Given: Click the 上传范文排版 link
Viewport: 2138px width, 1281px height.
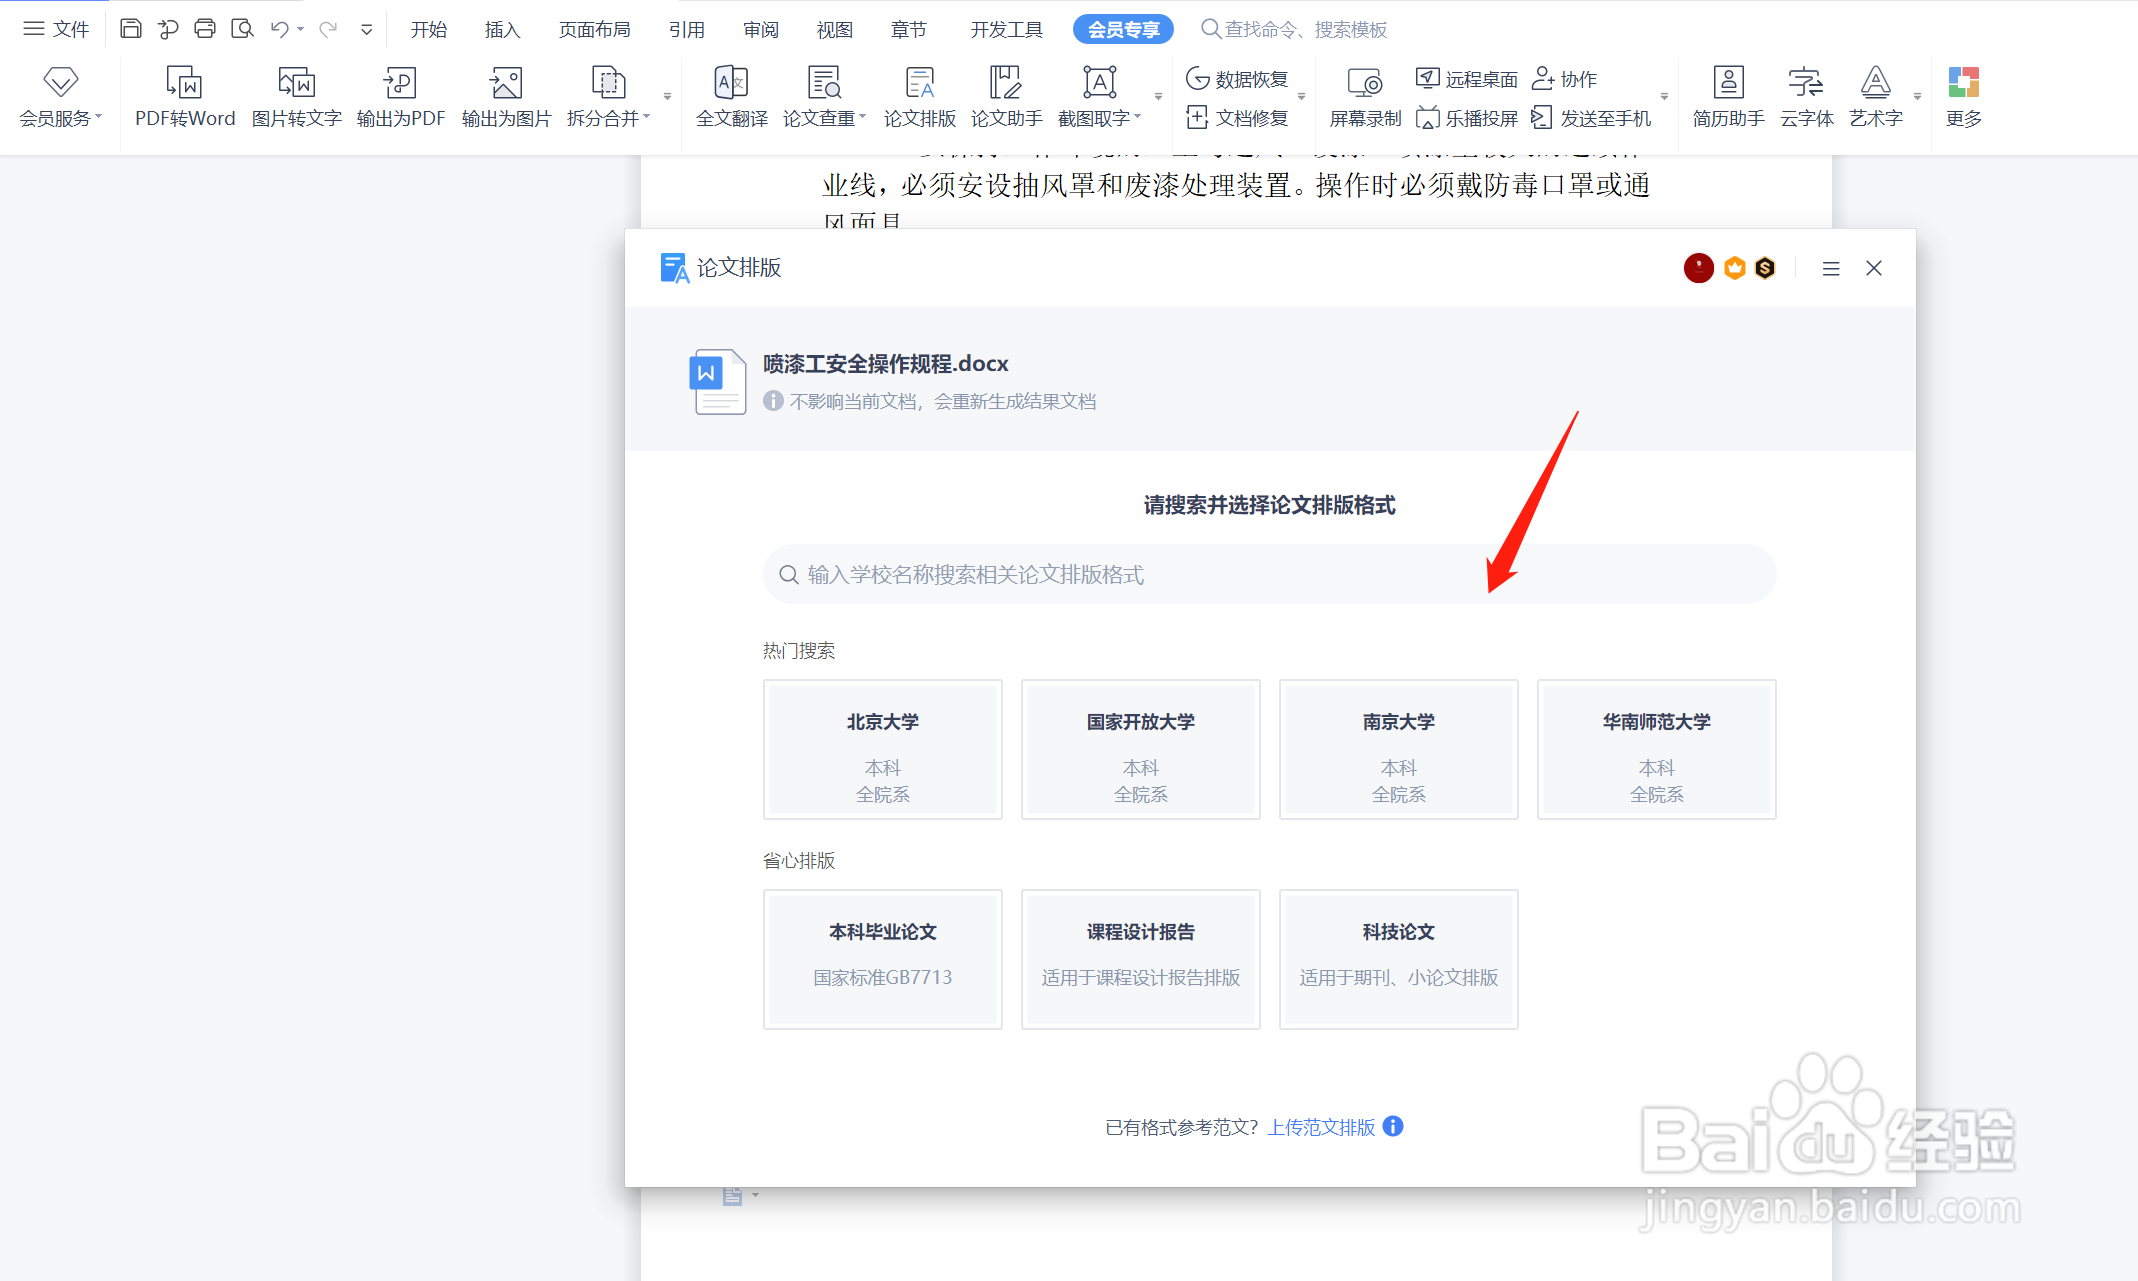Looking at the screenshot, I should tap(1321, 1127).
